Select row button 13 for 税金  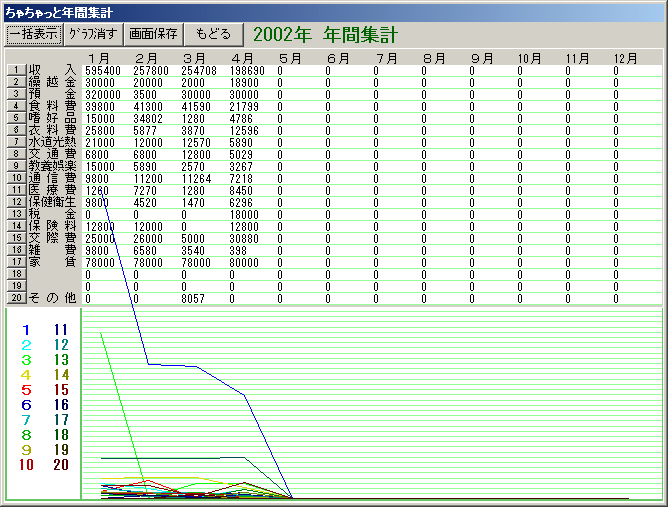16,214
